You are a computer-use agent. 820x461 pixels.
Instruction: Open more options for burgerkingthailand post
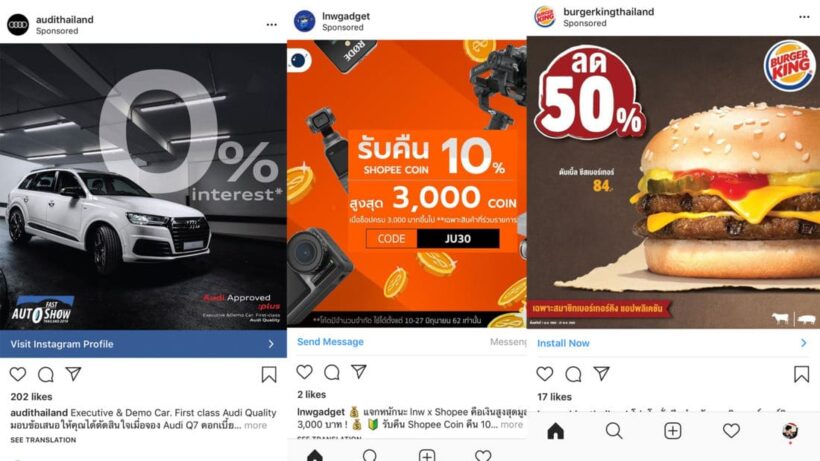804,17
